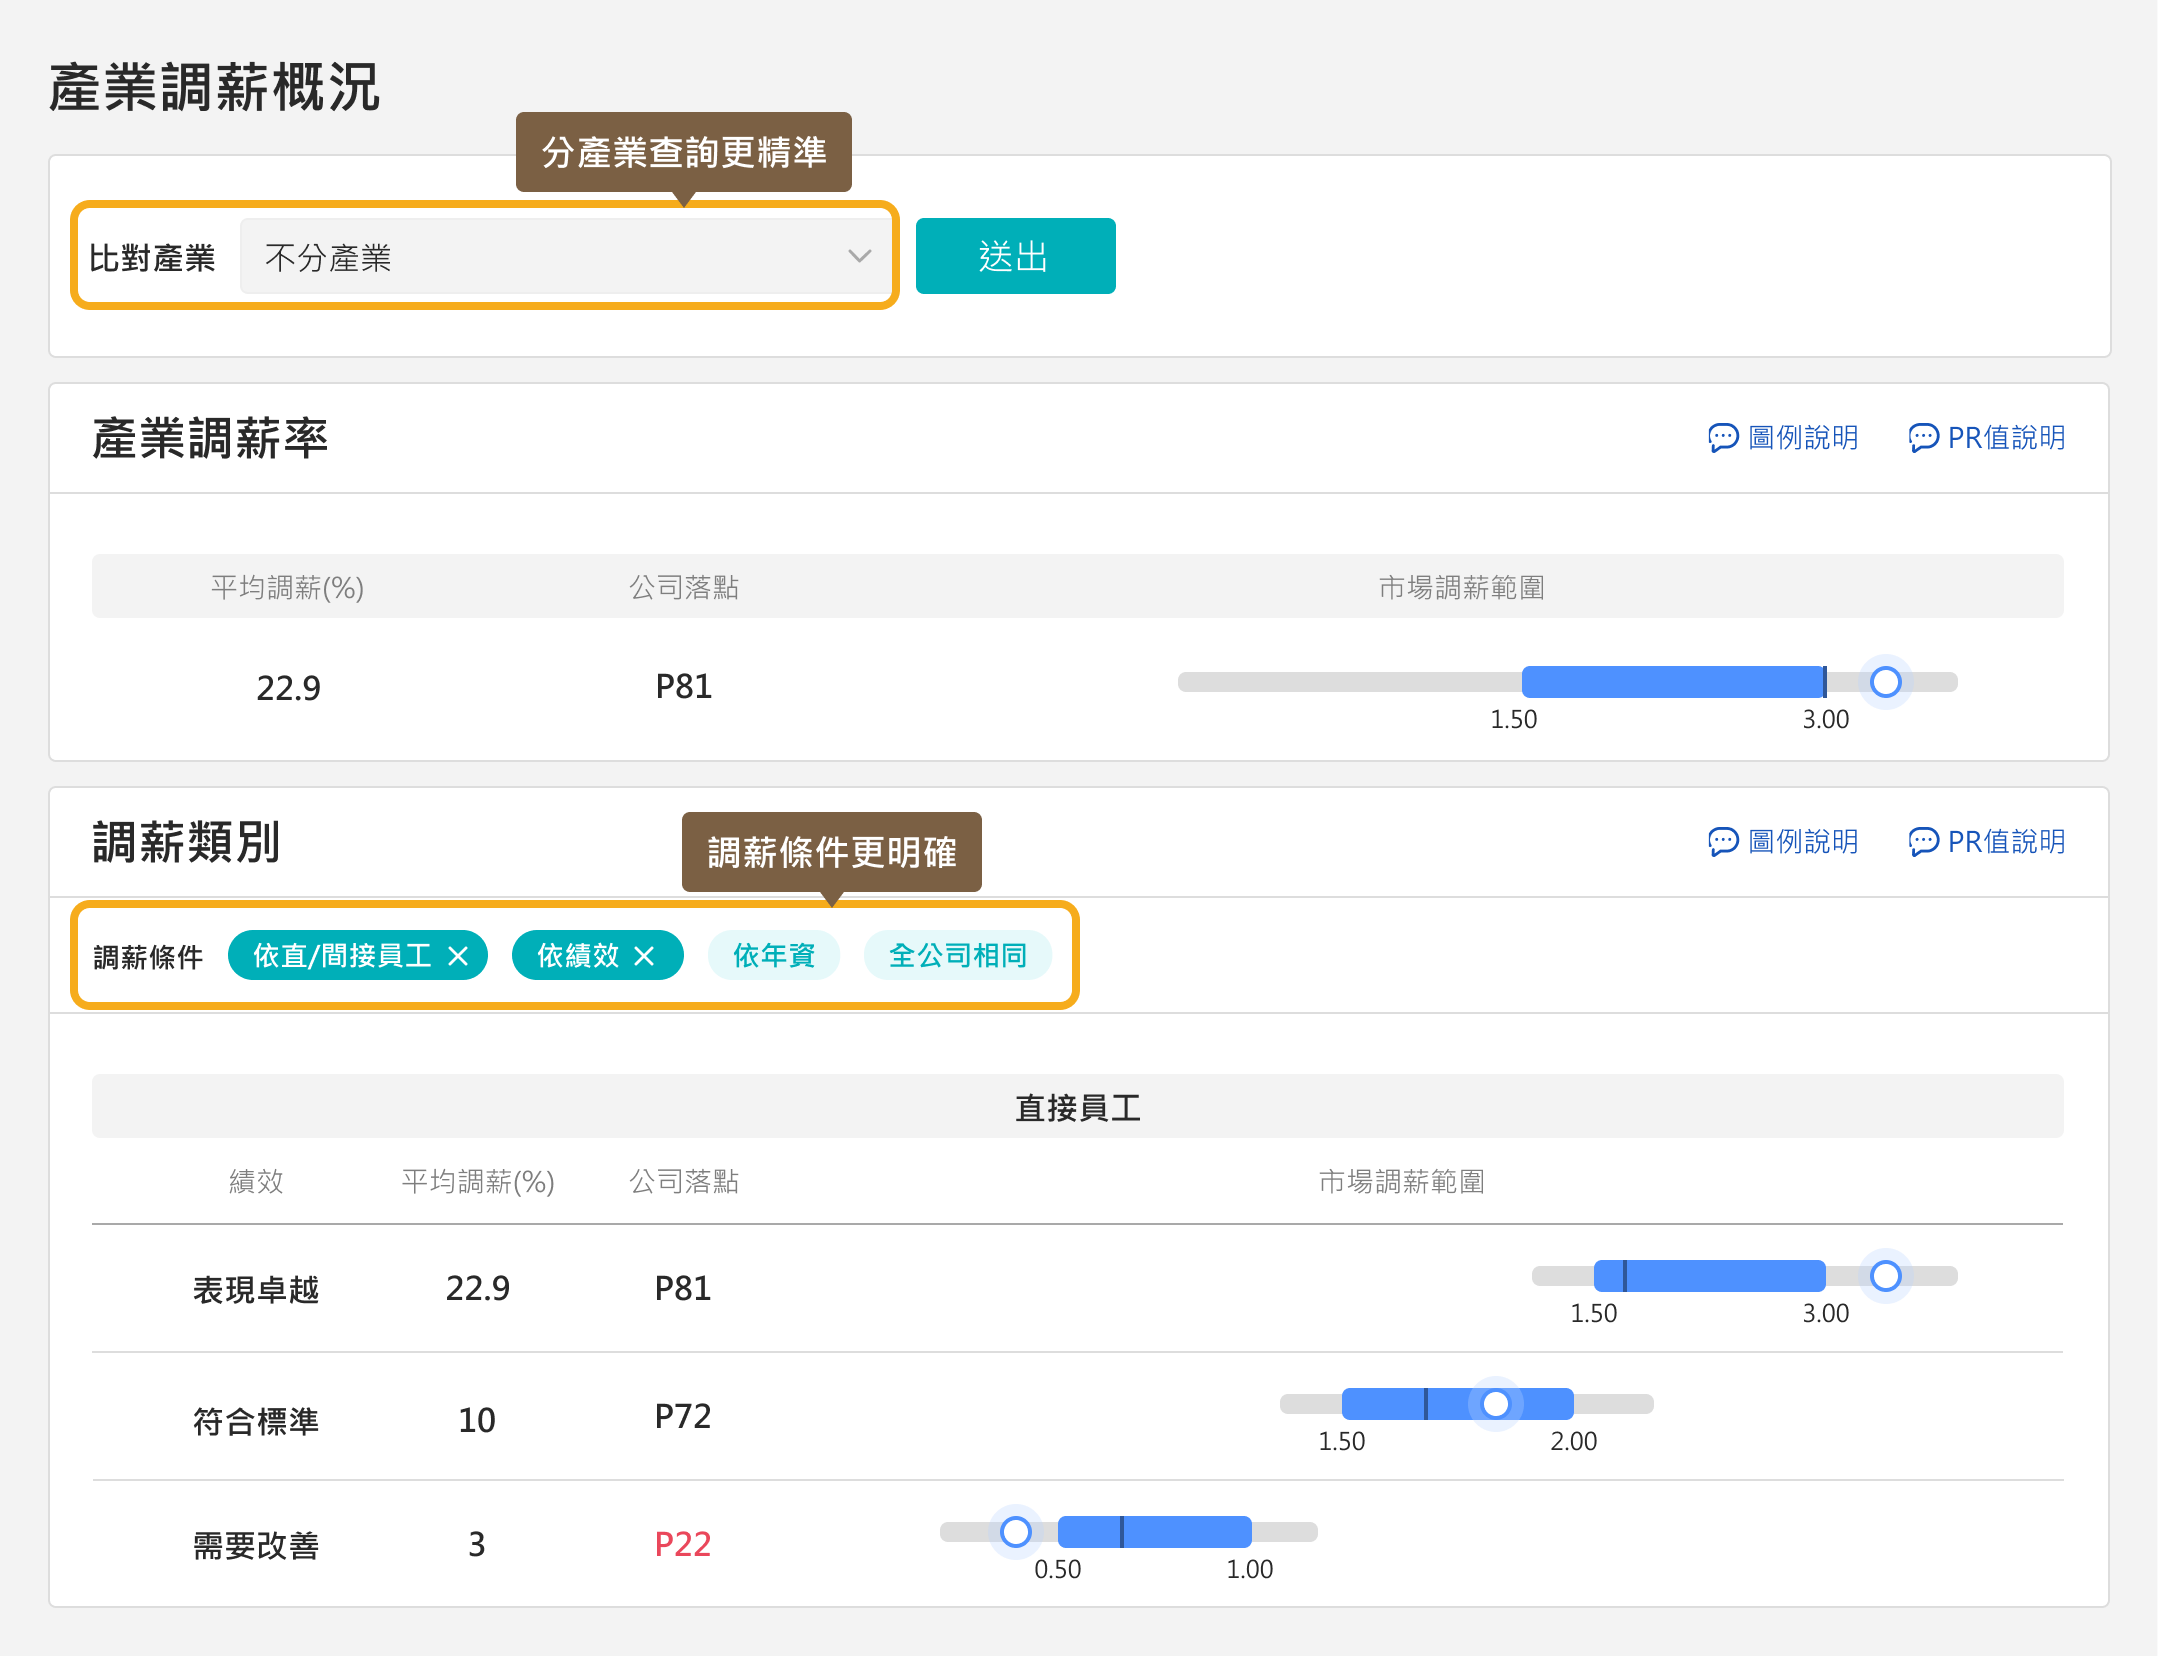The image size is (2158, 1656).
Task: Click the 符合標準 row range slider handle
Action: pyautogui.click(x=1495, y=1404)
